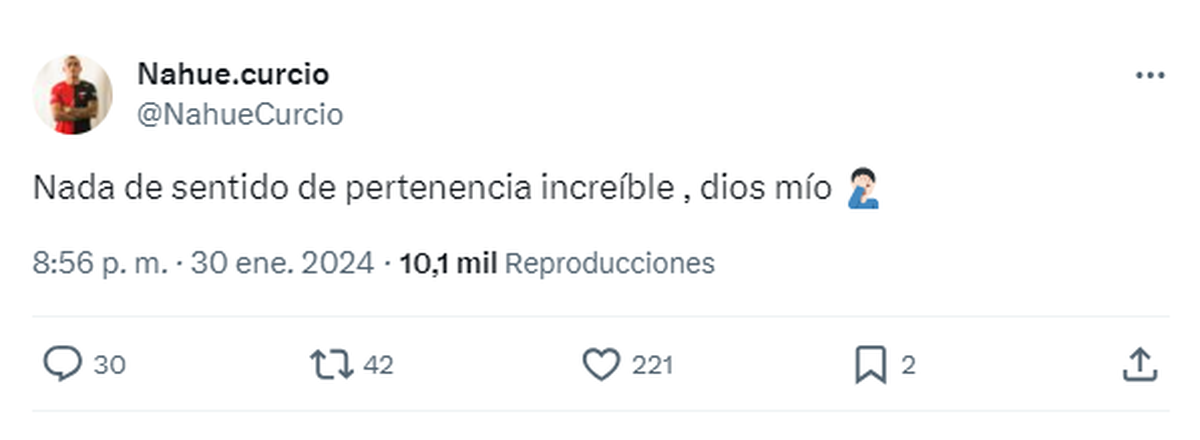Image resolution: width=1200 pixels, height=440 pixels.
Task: Click the 221 likes count
Action: (x=652, y=366)
